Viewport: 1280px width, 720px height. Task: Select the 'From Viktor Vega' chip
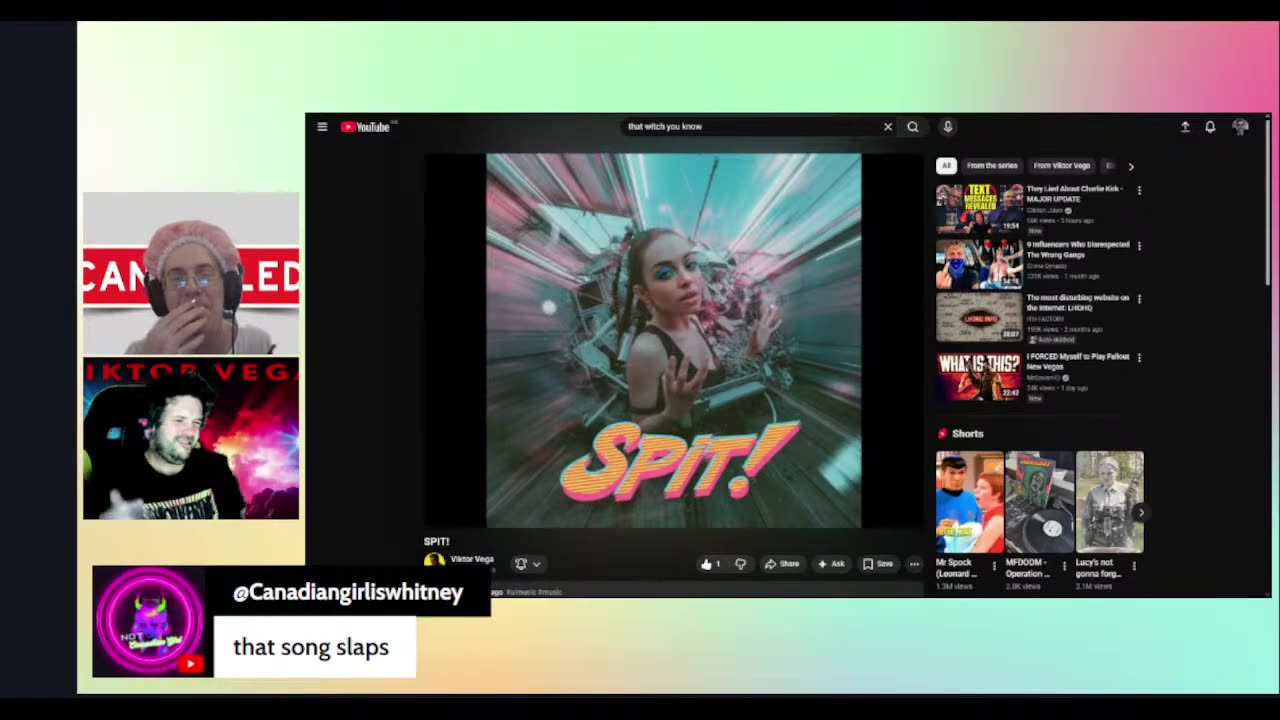[1061, 166]
